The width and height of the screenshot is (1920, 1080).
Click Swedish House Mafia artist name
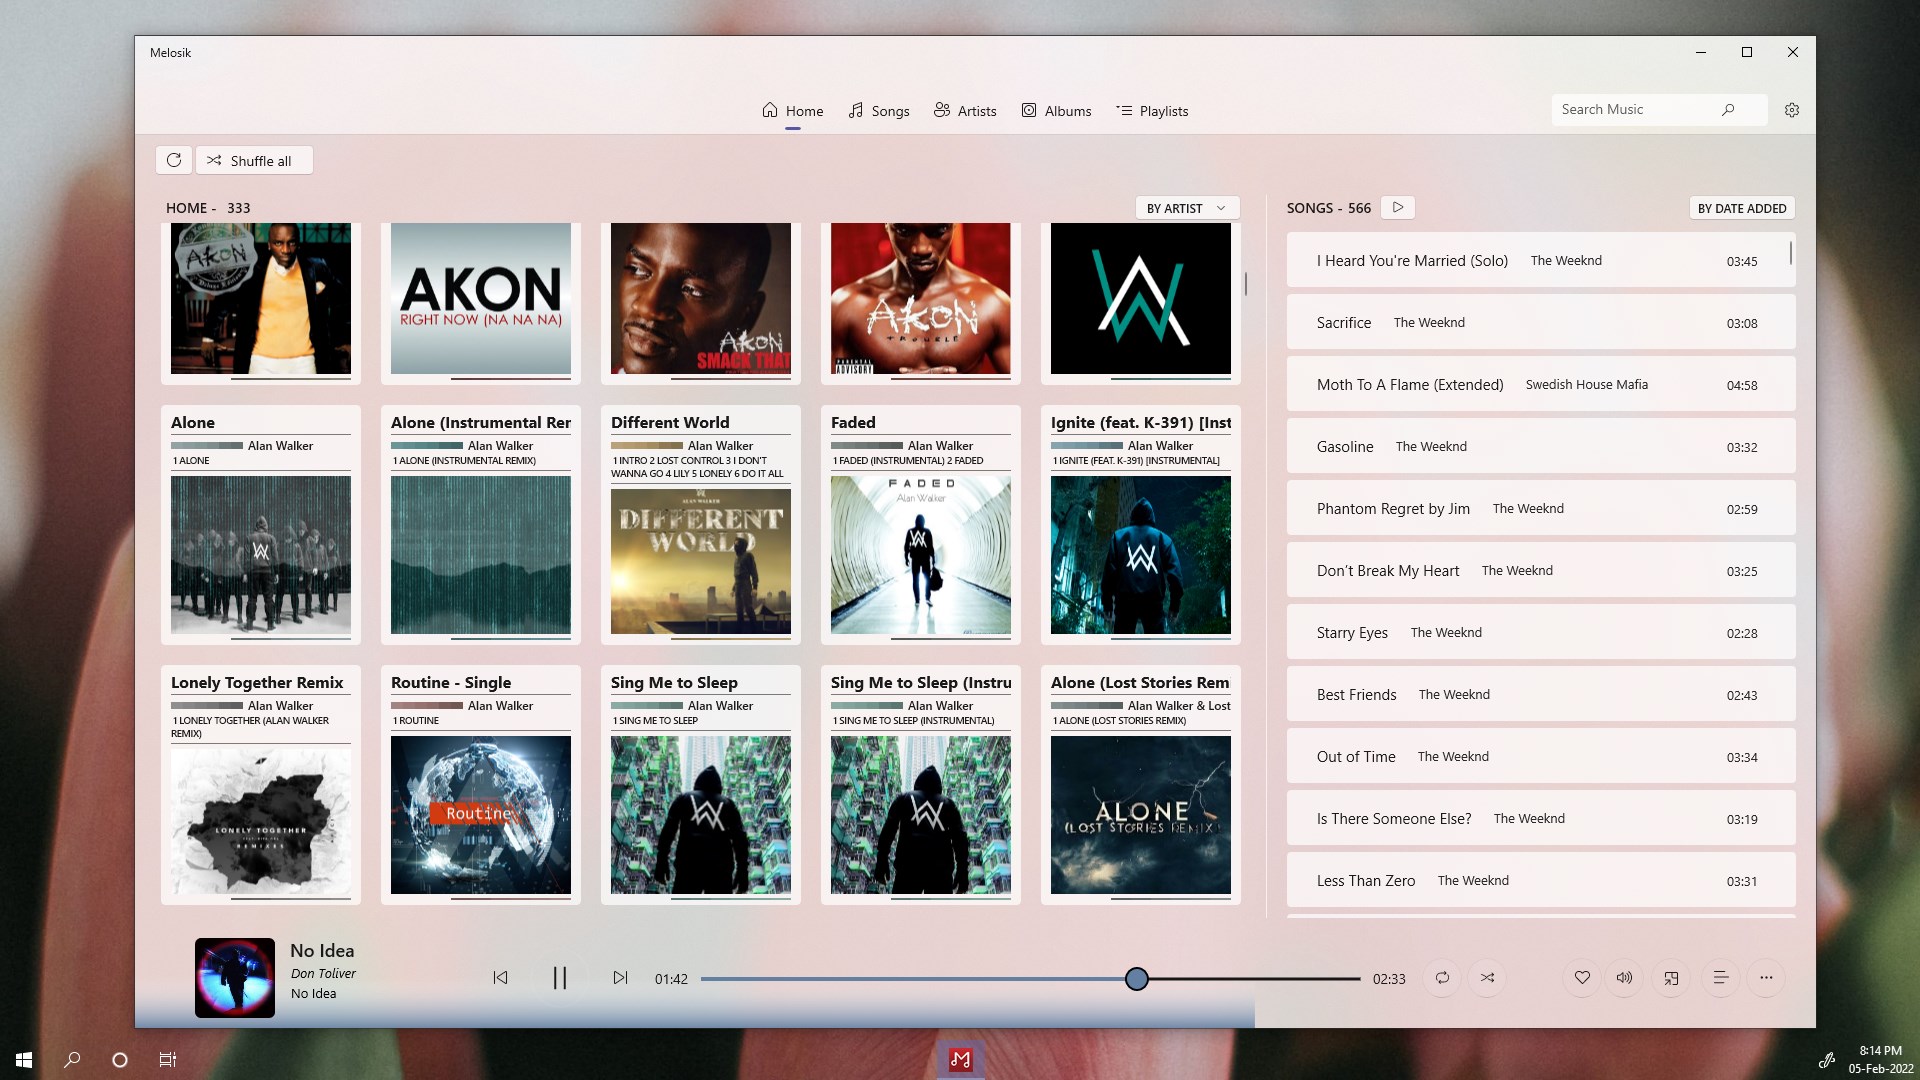1587,385
